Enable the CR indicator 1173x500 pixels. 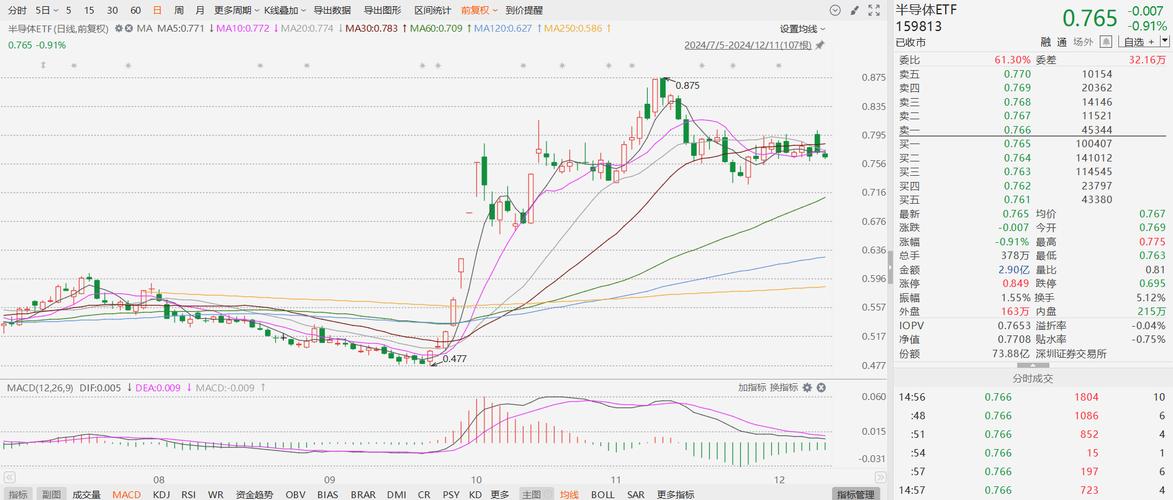click(x=424, y=494)
